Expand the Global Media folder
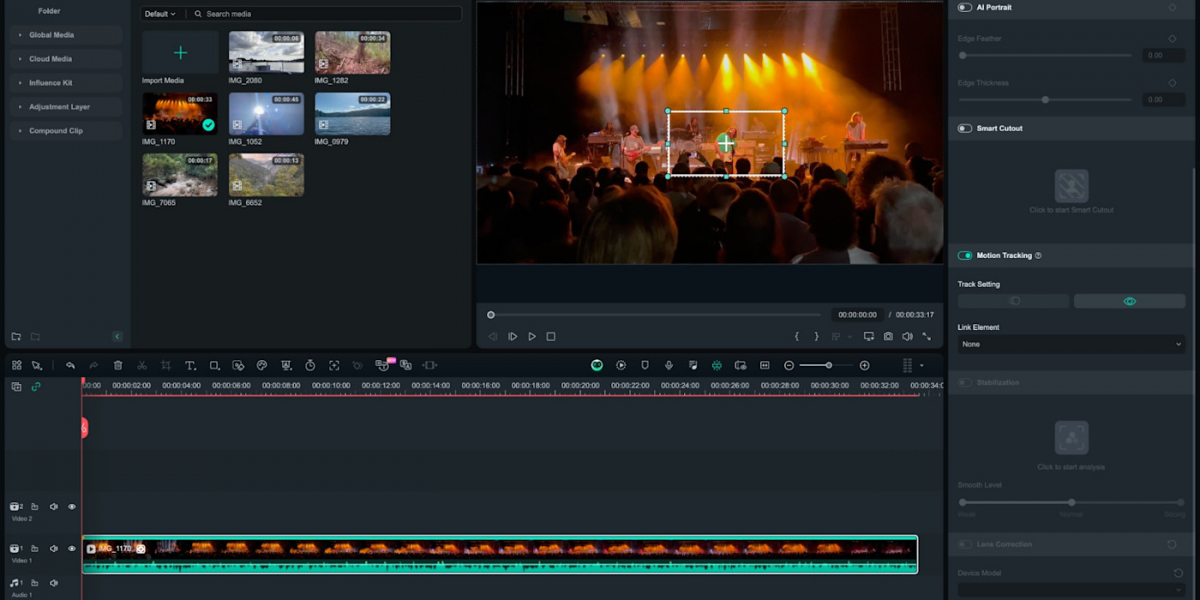1200x600 pixels. pyautogui.click(x=65, y=35)
